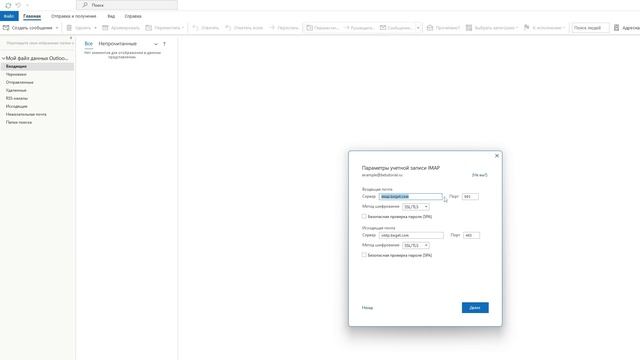Click the Send/Receive refresh icon in title bar
Screen dimensions: 640x360
click(x=8, y=5)
